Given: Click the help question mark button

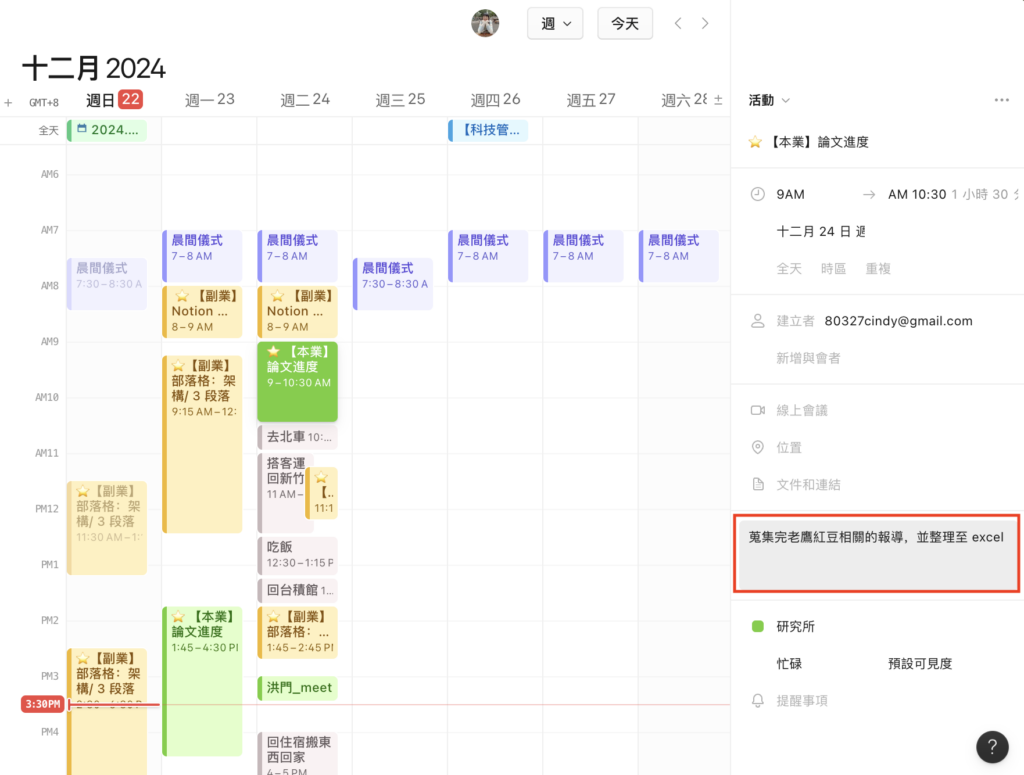Looking at the screenshot, I should pos(991,745).
